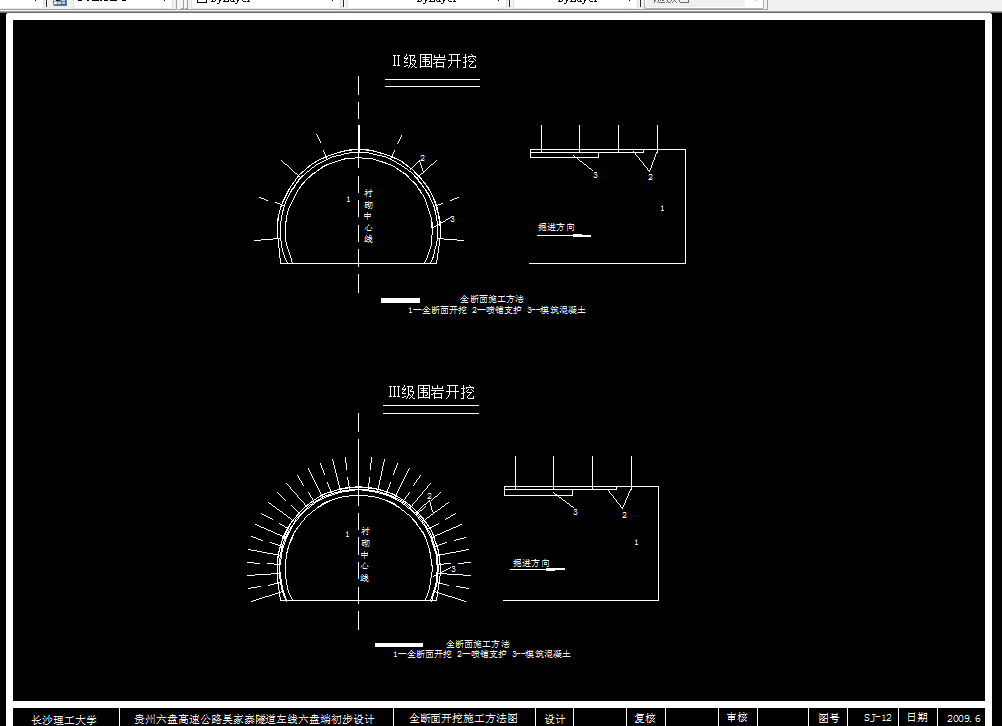The image size is (1002, 726).
Task: Click 审核 cell in title block
Action: click(x=737, y=718)
